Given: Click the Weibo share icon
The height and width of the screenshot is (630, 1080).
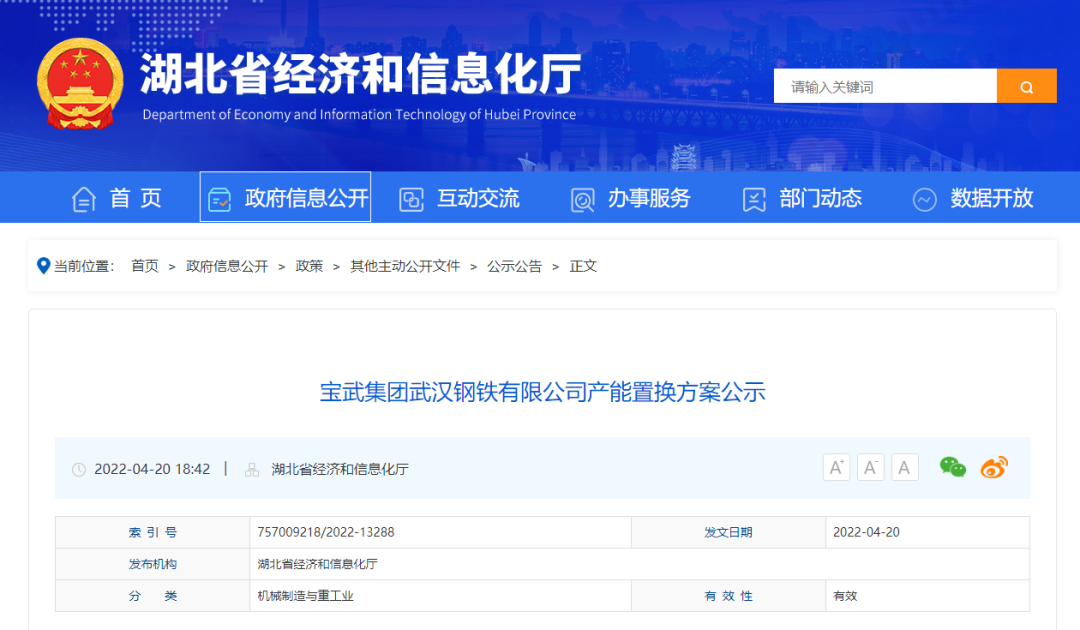Looking at the screenshot, I should 993,466.
